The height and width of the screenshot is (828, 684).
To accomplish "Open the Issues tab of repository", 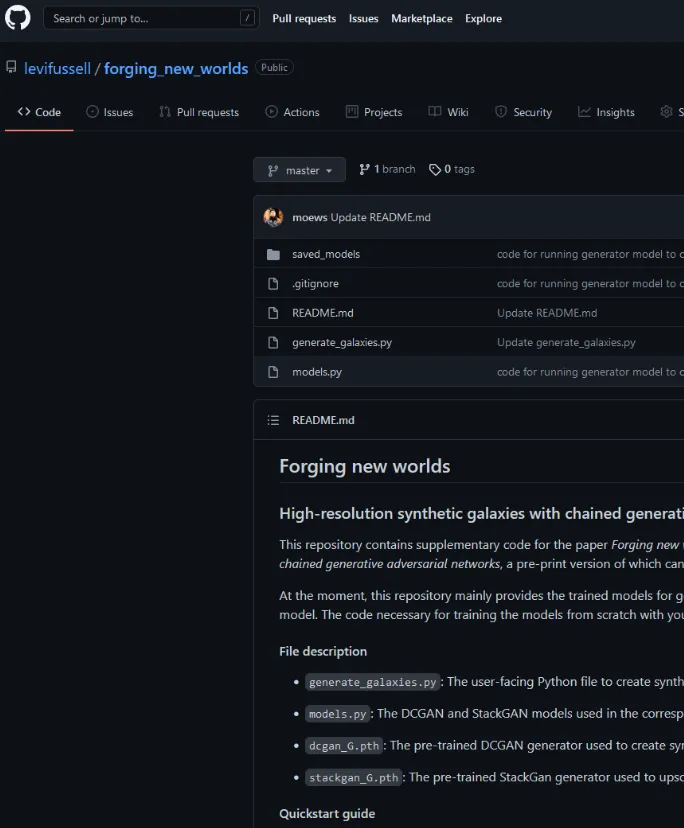I will click(109, 112).
